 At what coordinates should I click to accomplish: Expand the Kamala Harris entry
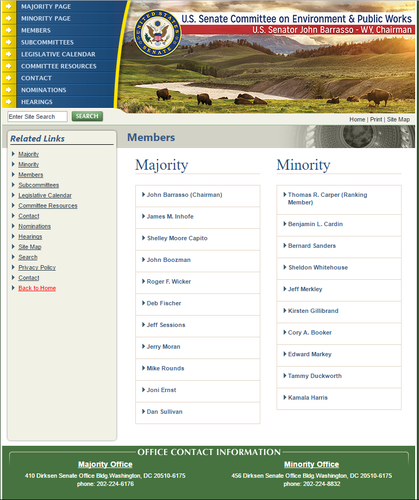point(339,398)
